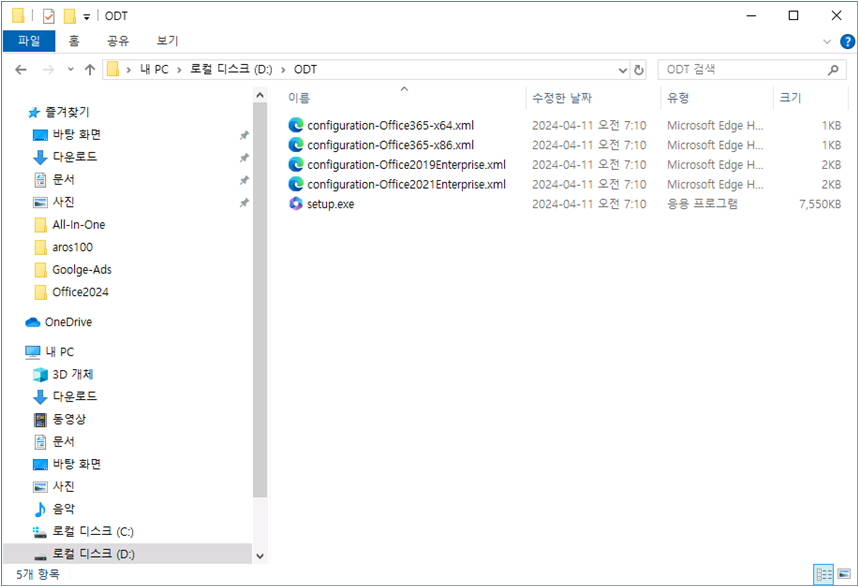Refresh the ODT folder view
Image resolution: width=859 pixels, height=587 pixels.
(639, 70)
